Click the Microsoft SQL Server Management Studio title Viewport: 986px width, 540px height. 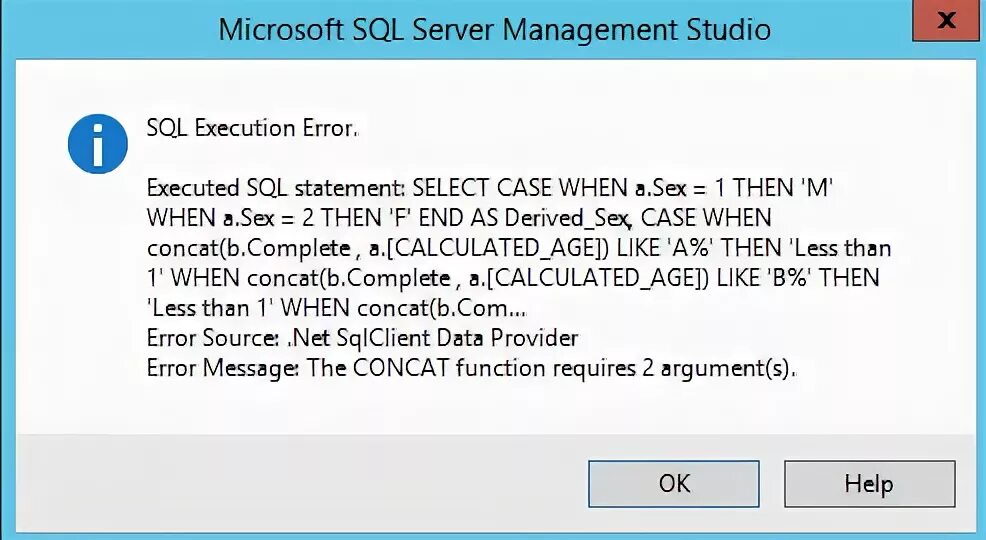pos(494,29)
